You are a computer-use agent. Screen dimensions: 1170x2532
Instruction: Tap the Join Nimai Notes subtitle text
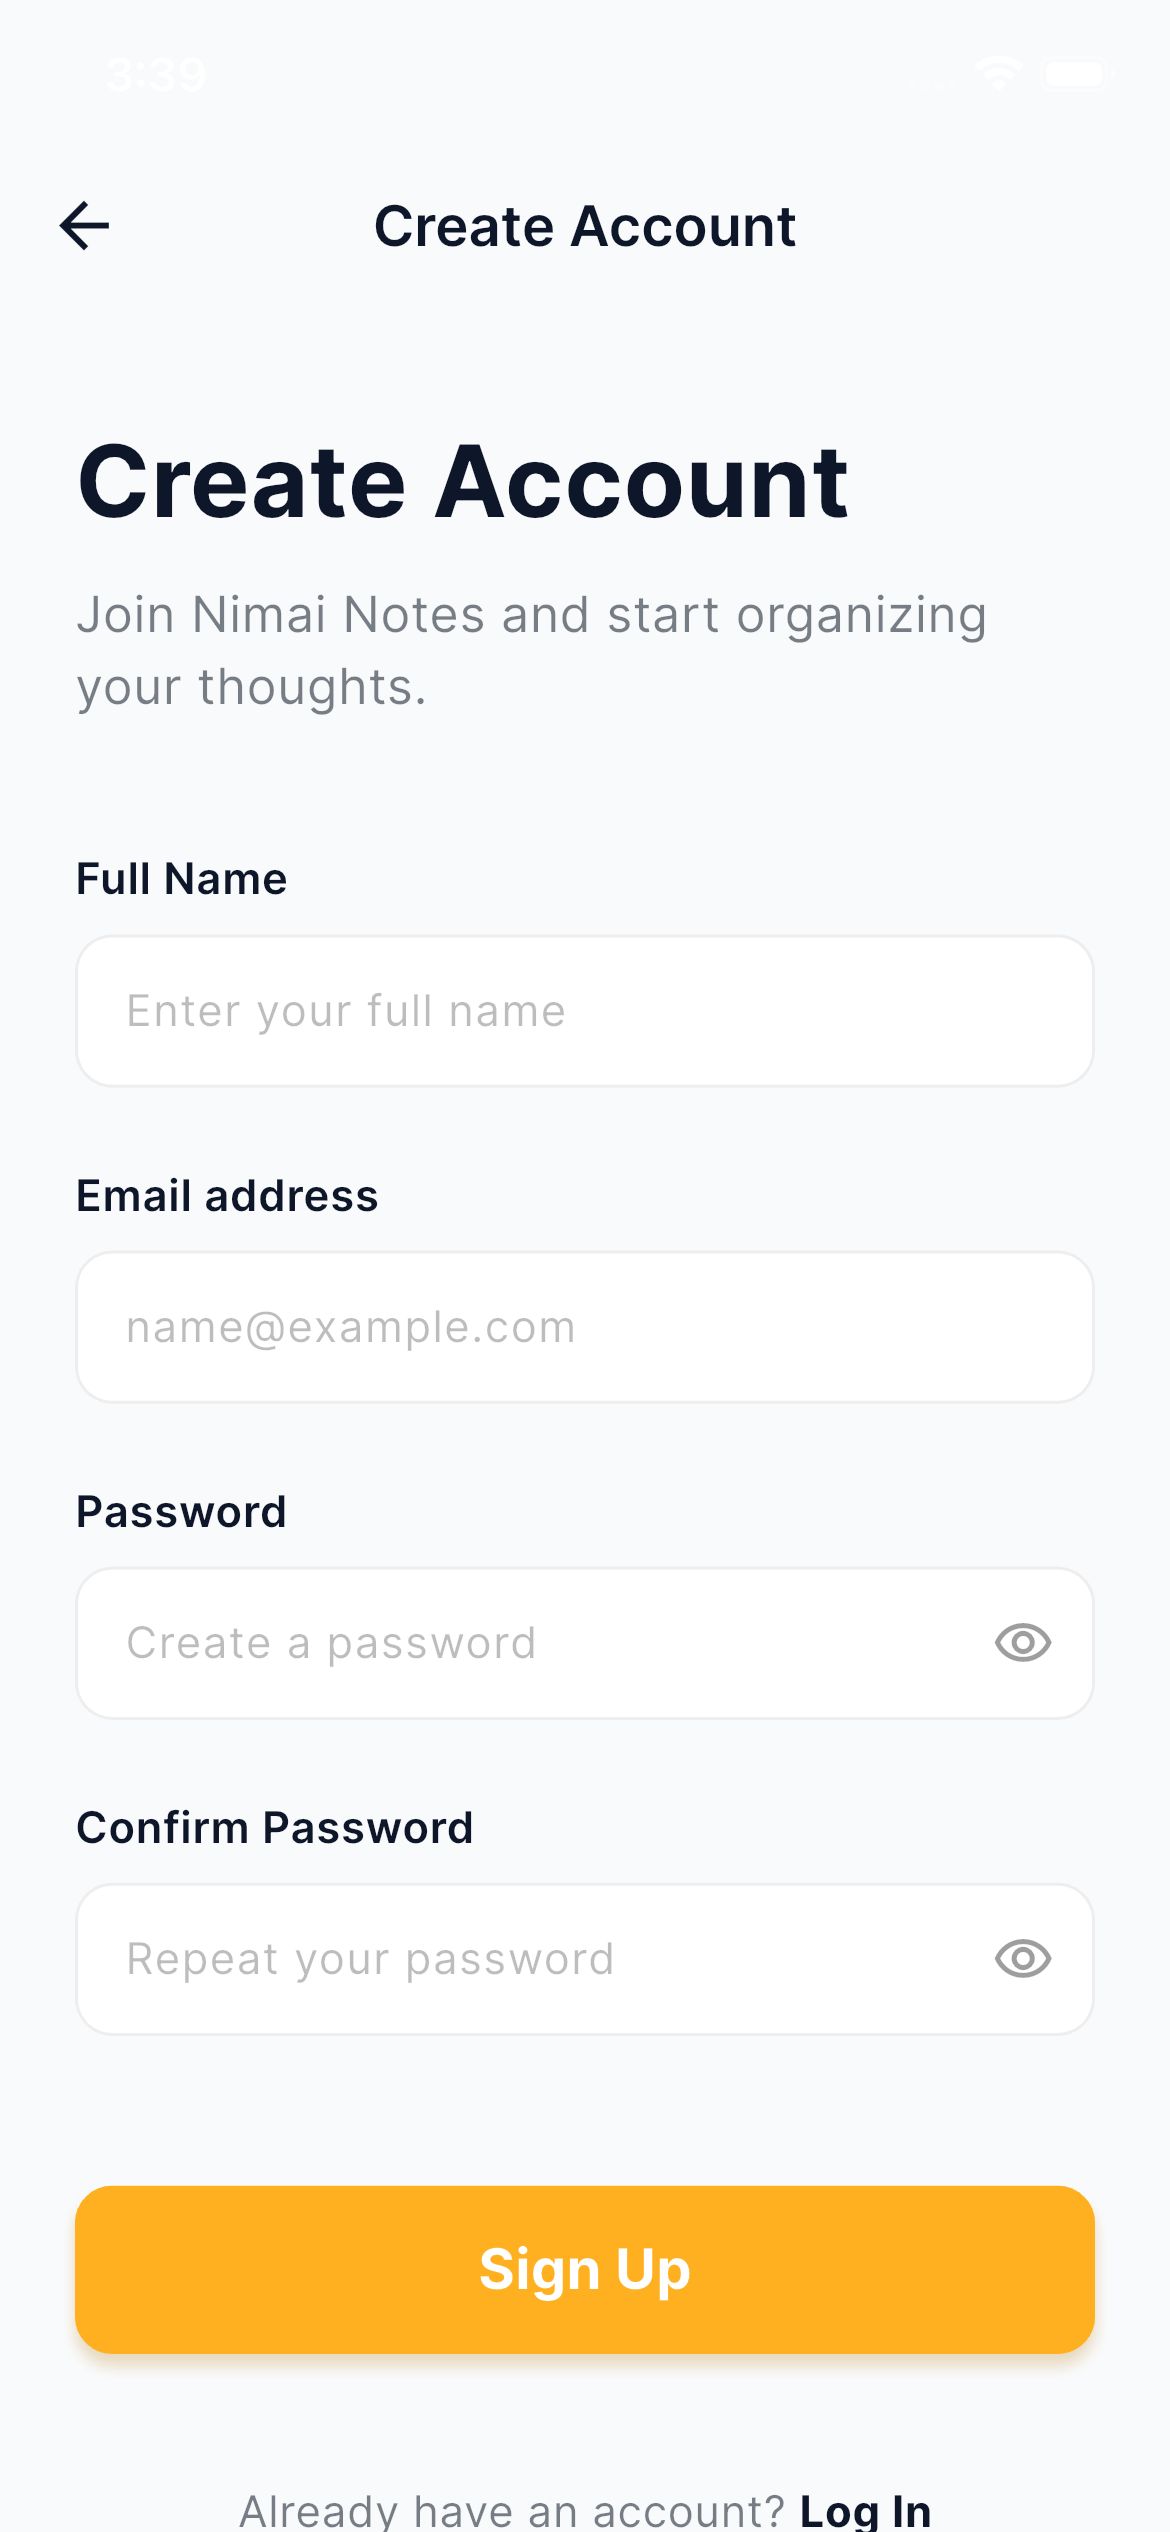[531, 650]
